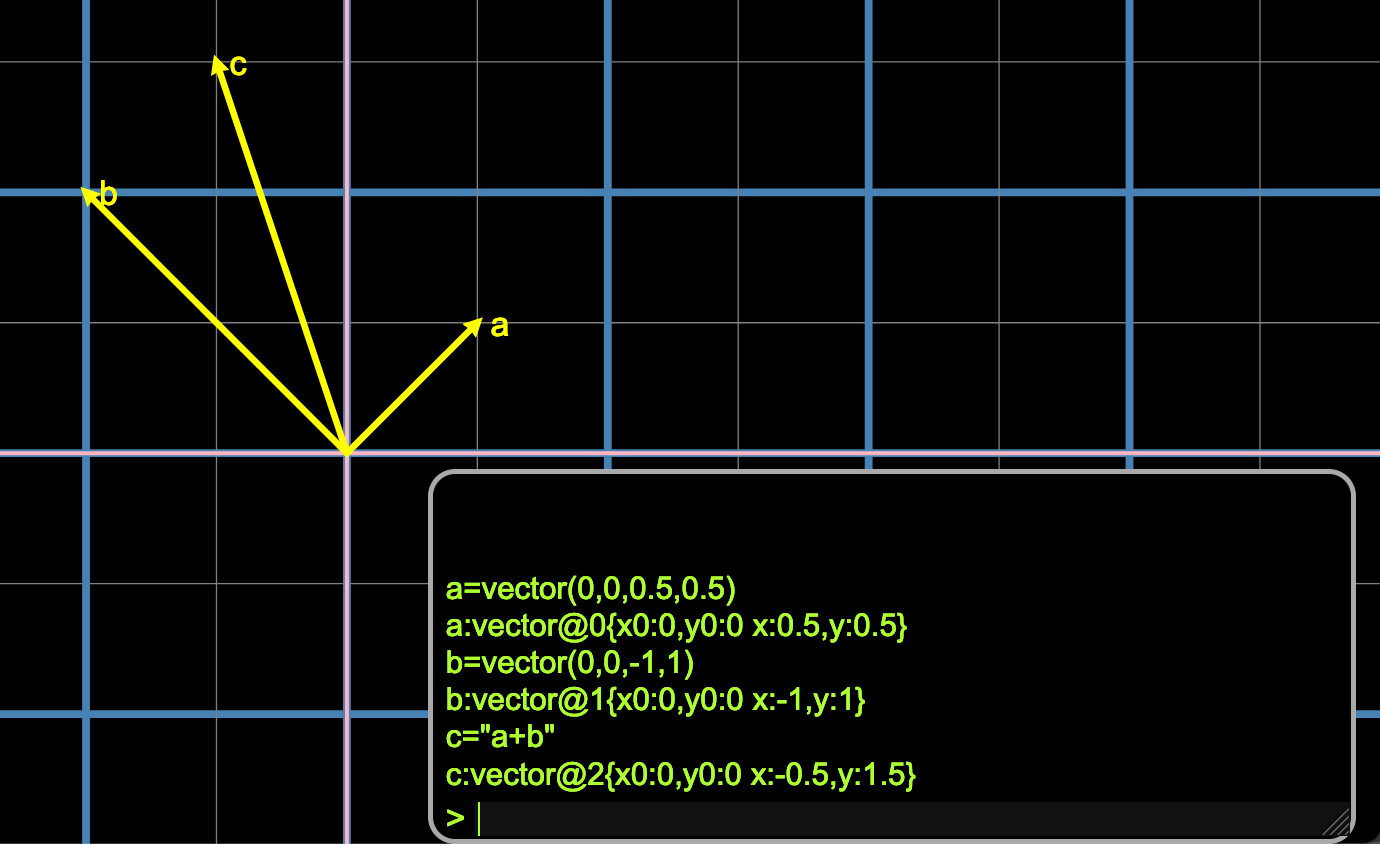
Task: Click output line starting with "b:vector@1"
Action: 655,701
